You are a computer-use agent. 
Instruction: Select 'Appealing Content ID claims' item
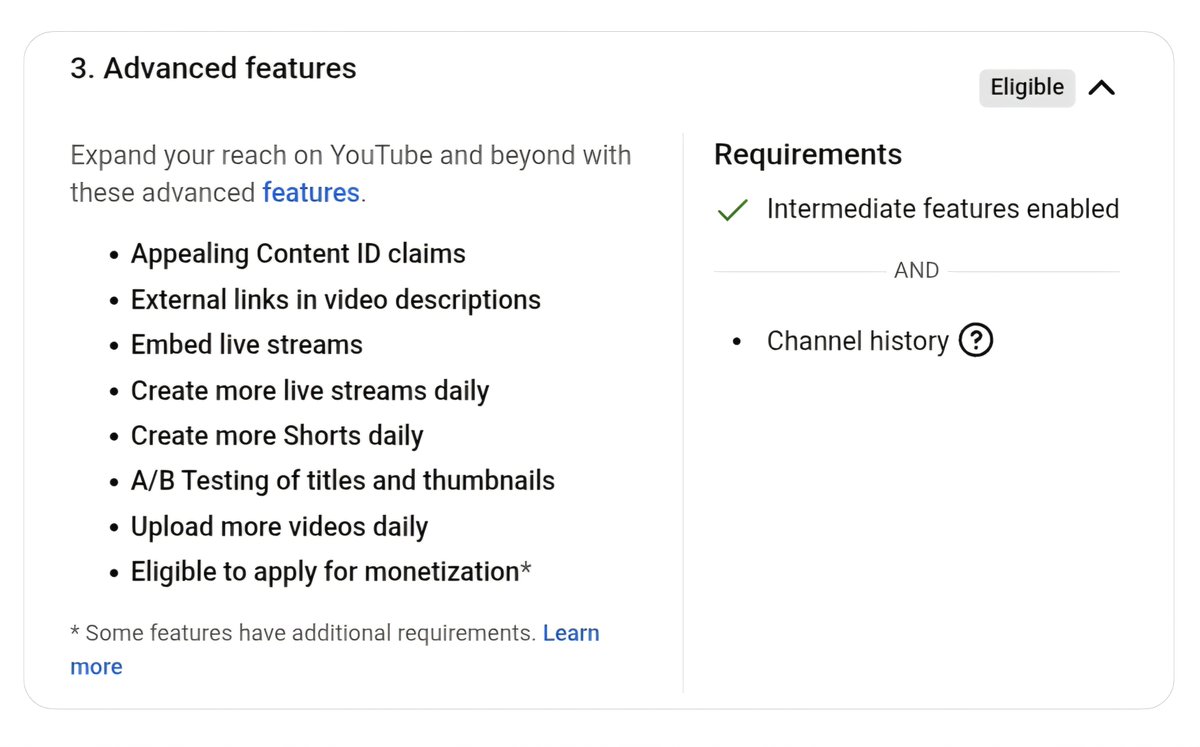[298, 254]
